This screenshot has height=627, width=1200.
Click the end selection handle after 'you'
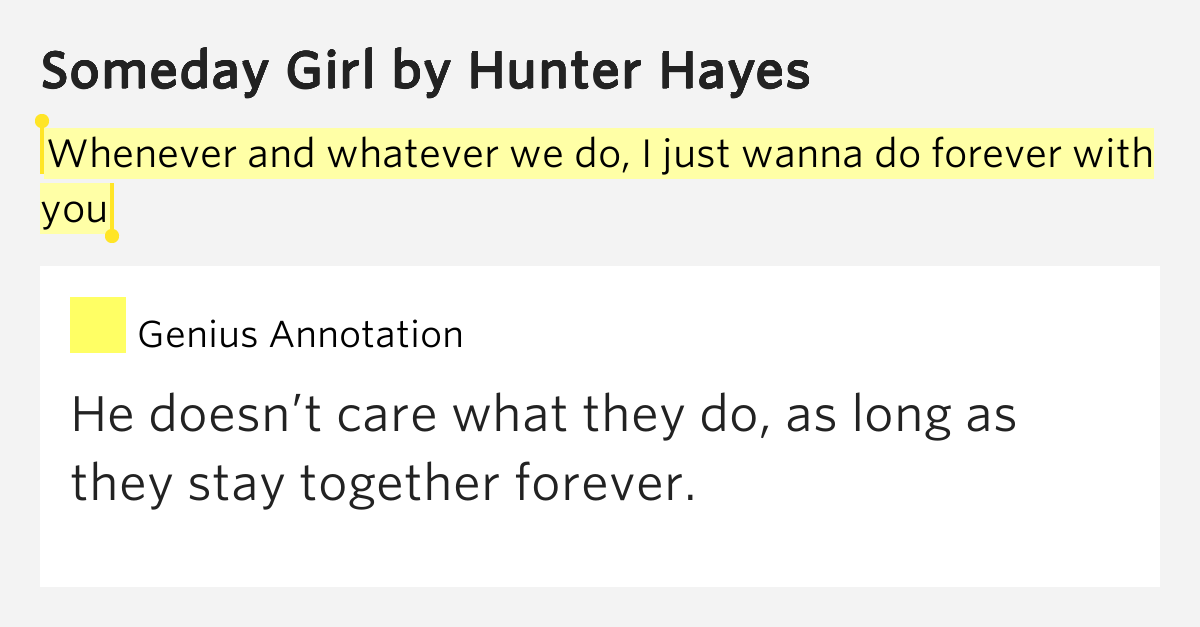(112, 236)
